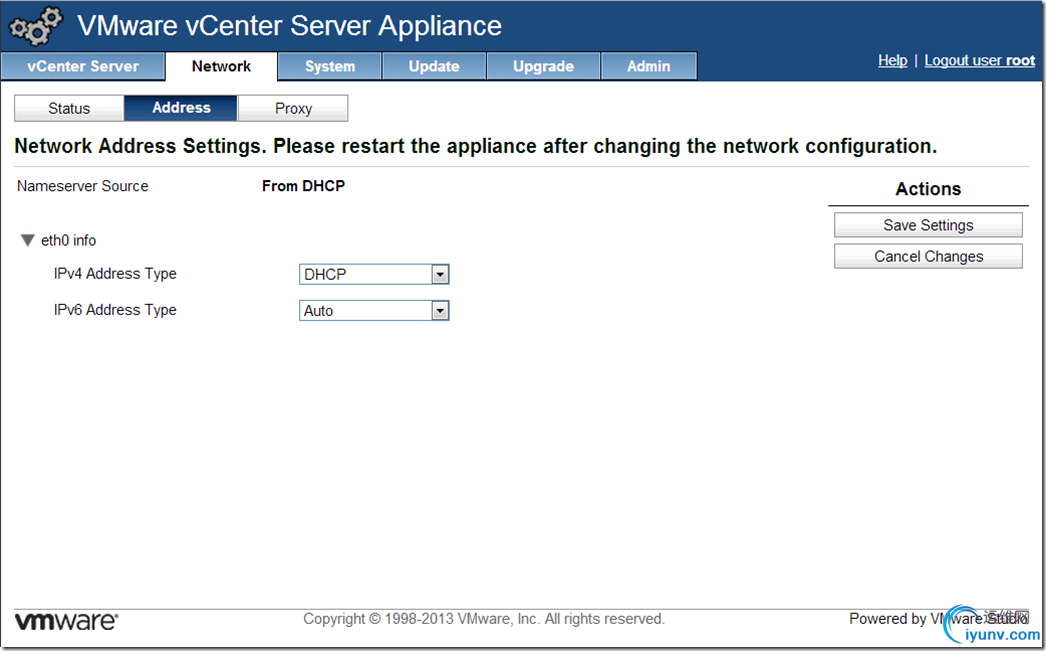The image size is (1046, 651).
Task: Click the gears logo icon in header
Action: coord(36,26)
